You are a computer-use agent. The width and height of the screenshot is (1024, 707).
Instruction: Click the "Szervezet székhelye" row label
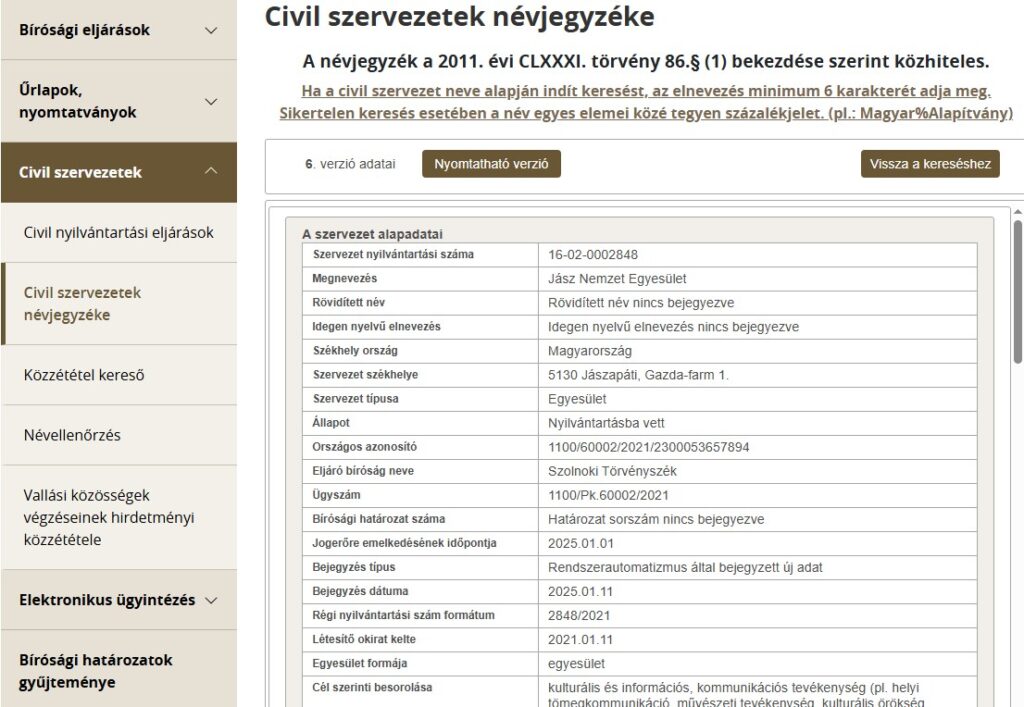(x=365, y=375)
